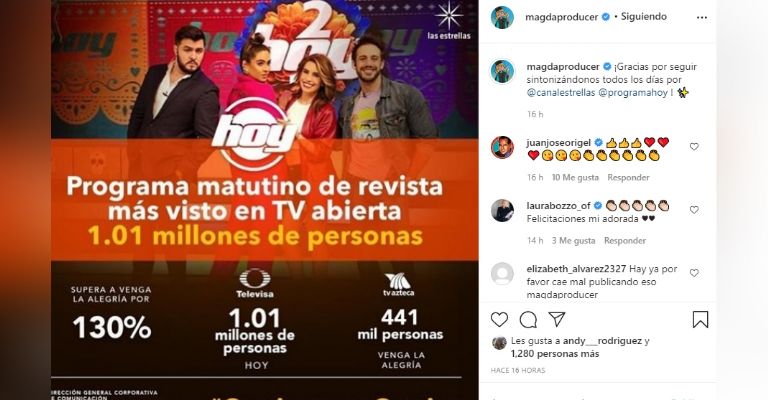Open the three-dots options menu

[x=702, y=17]
